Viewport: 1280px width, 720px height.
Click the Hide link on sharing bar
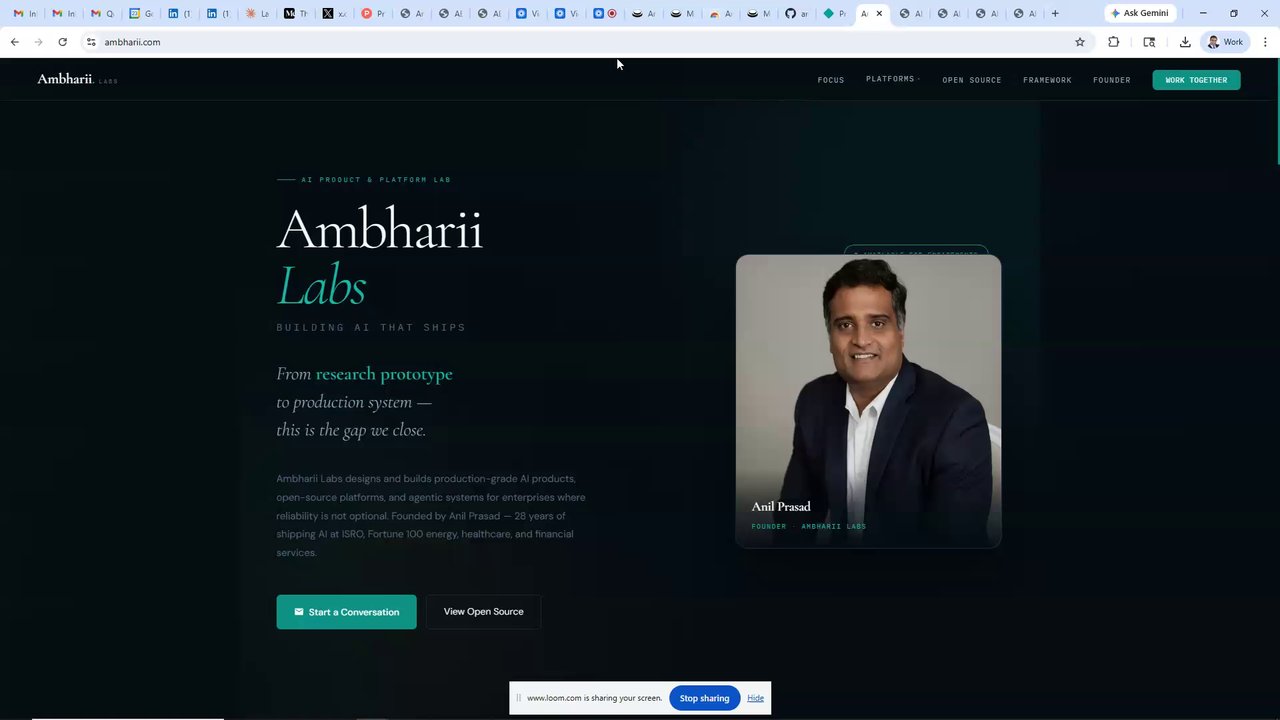click(755, 698)
